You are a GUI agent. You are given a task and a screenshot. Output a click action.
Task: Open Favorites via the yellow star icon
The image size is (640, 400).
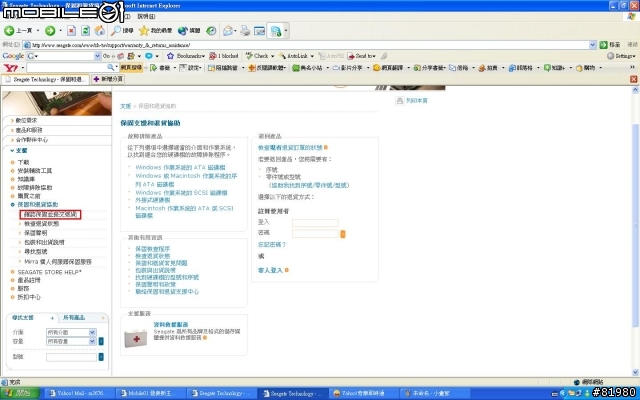click(x=155, y=31)
